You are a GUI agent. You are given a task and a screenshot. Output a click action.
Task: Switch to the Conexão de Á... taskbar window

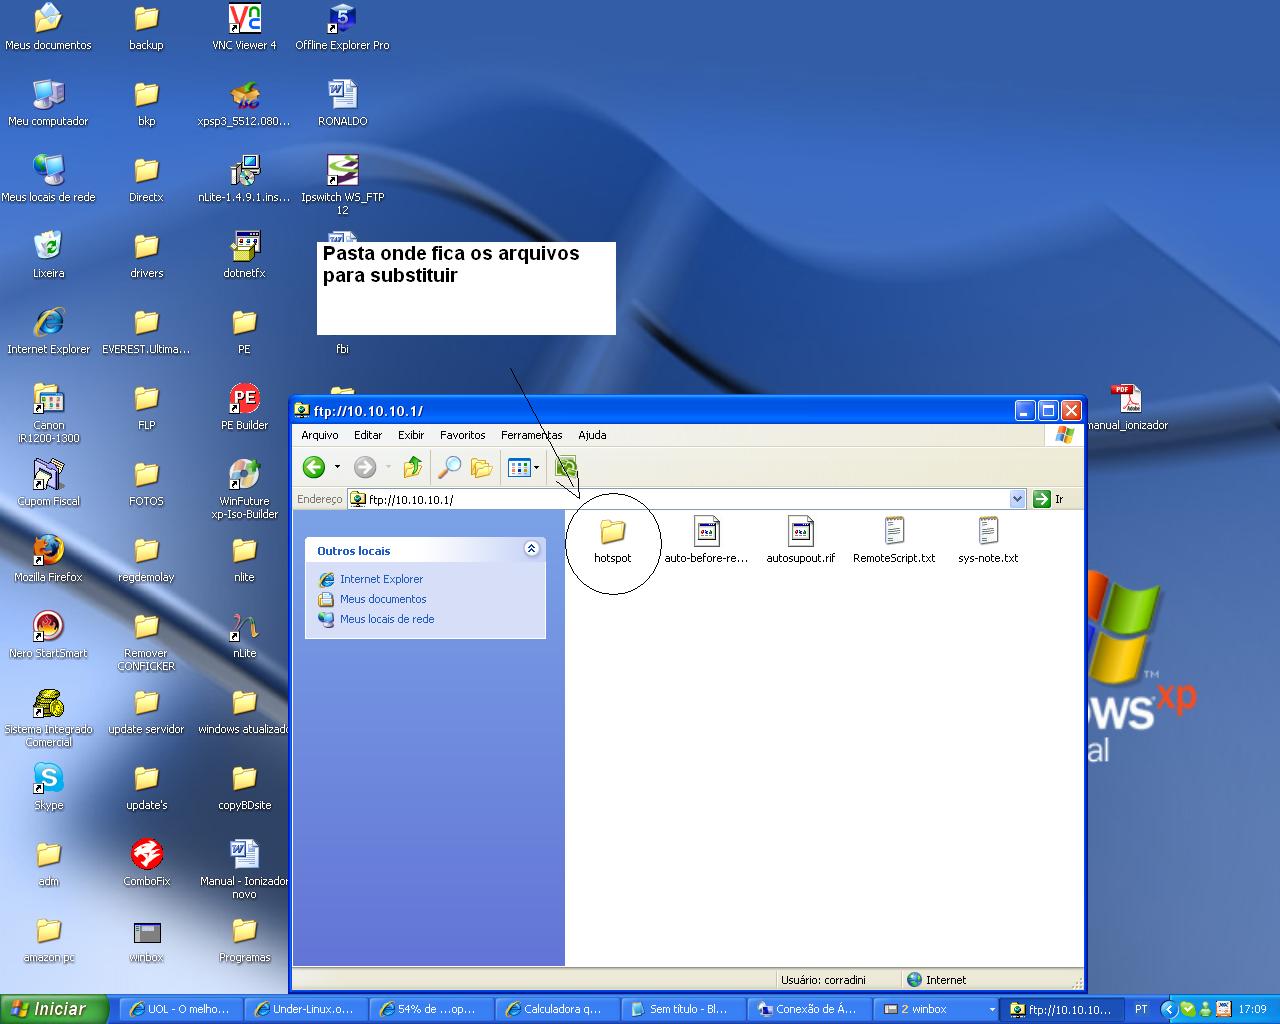(x=808, y=1009)
